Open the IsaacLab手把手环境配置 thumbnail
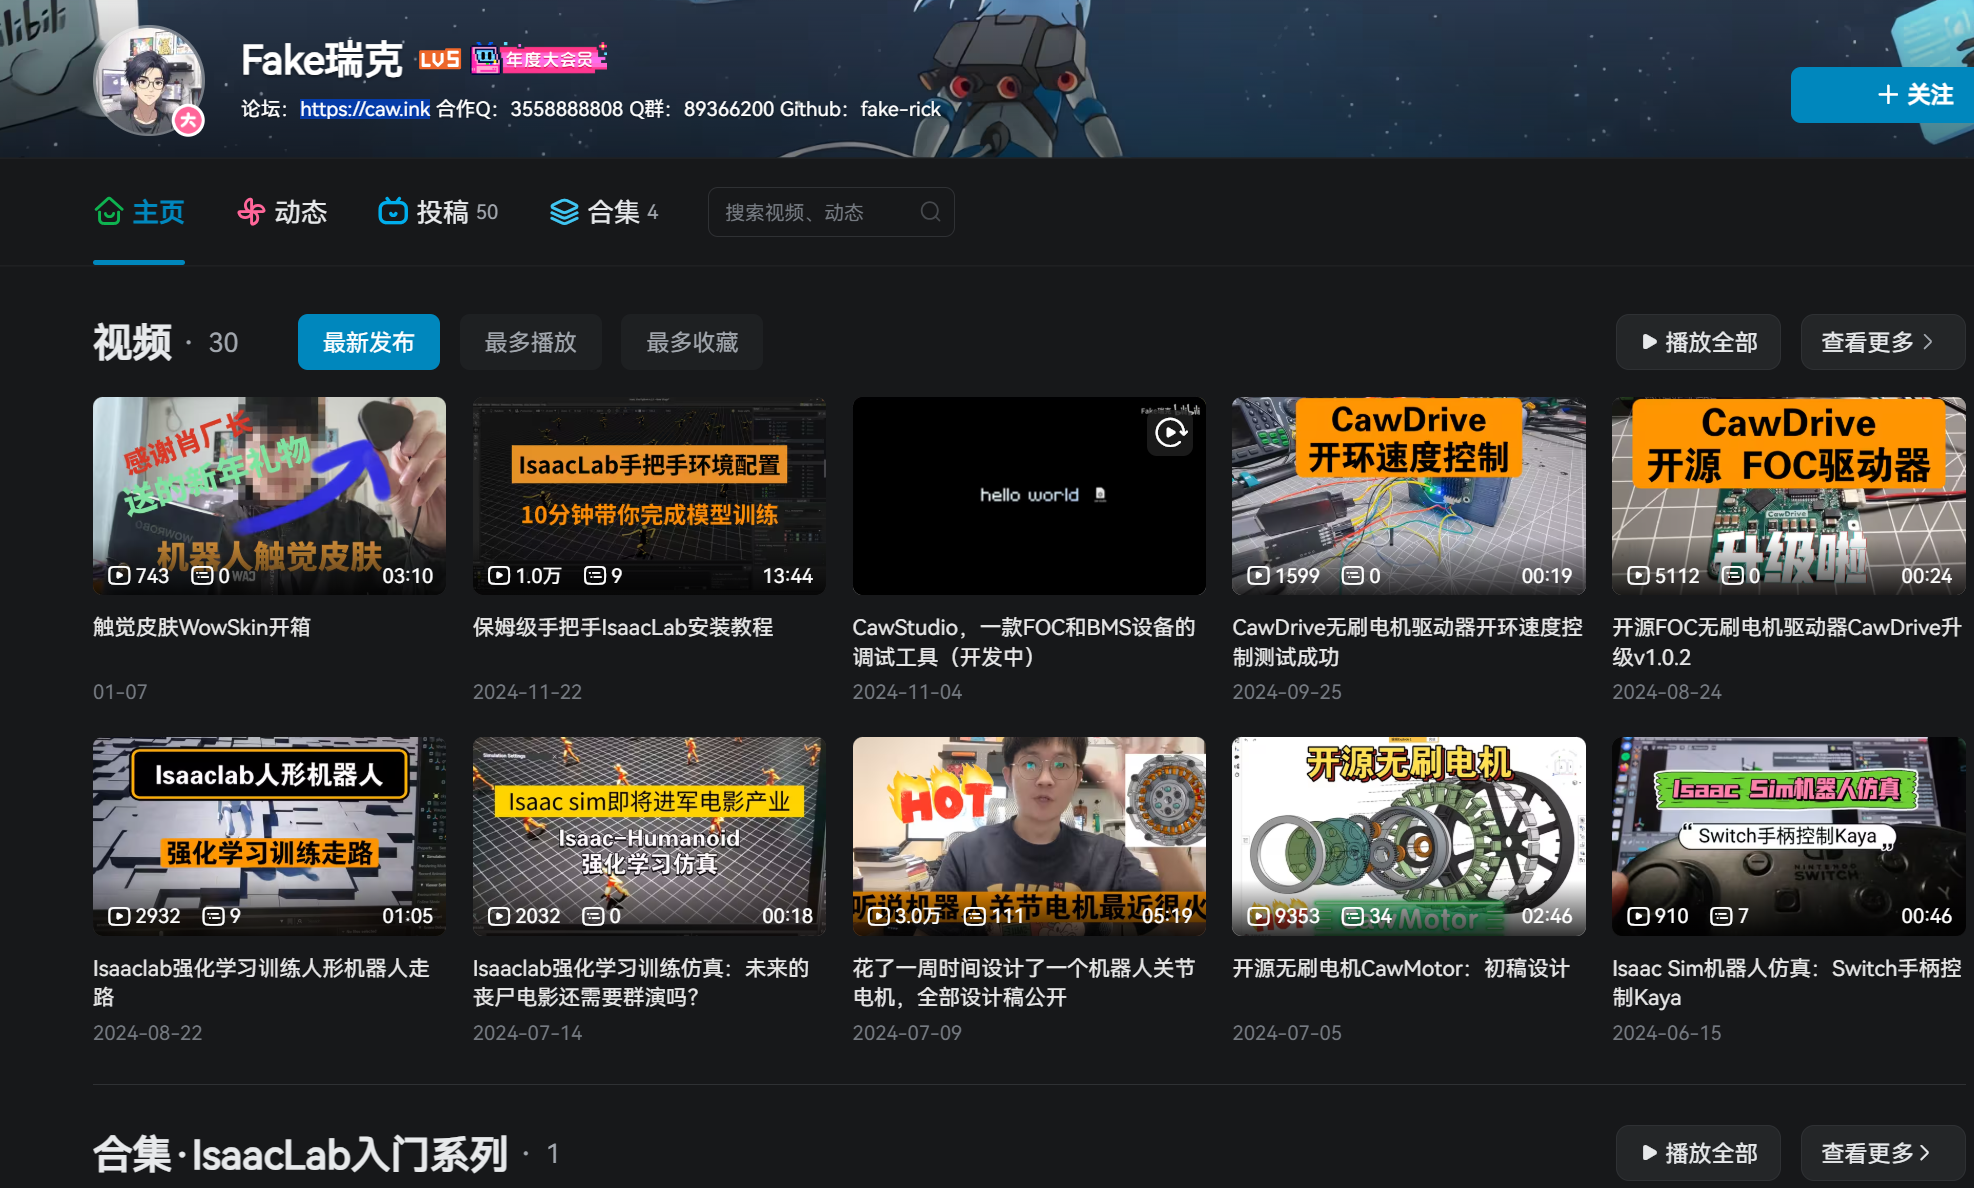Viewport: 1974px width, 1188px height. 649,496
